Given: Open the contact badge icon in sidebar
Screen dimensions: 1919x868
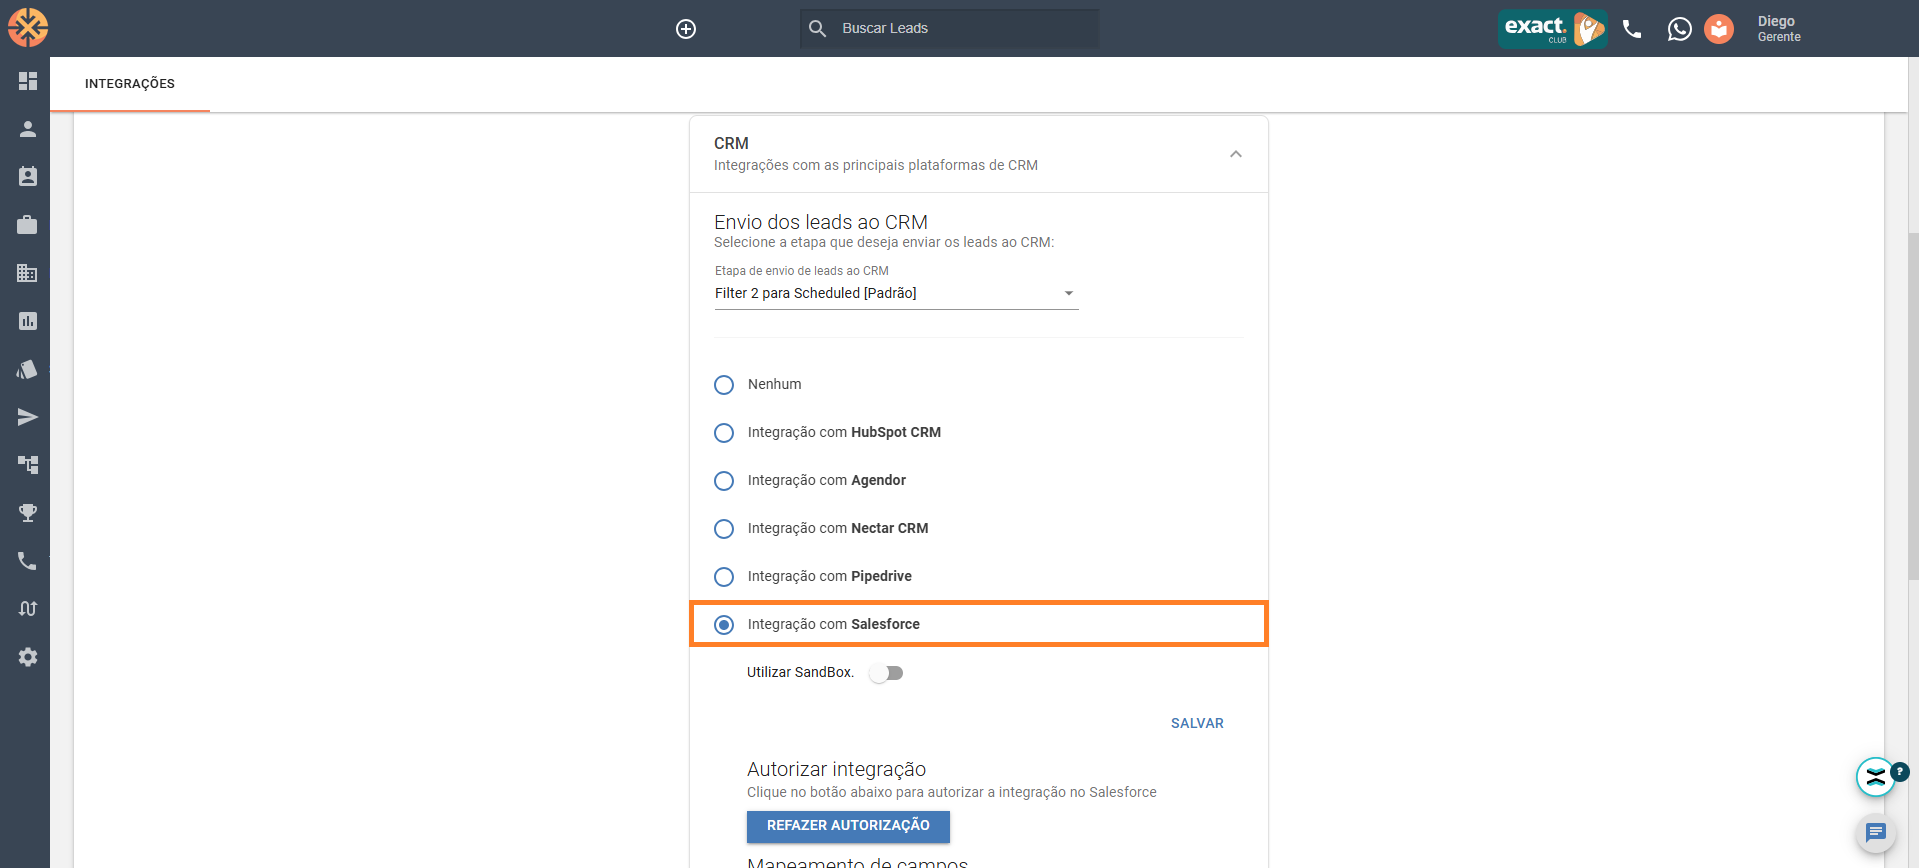Looking at the screenshot, I should (x=28, y=177).
